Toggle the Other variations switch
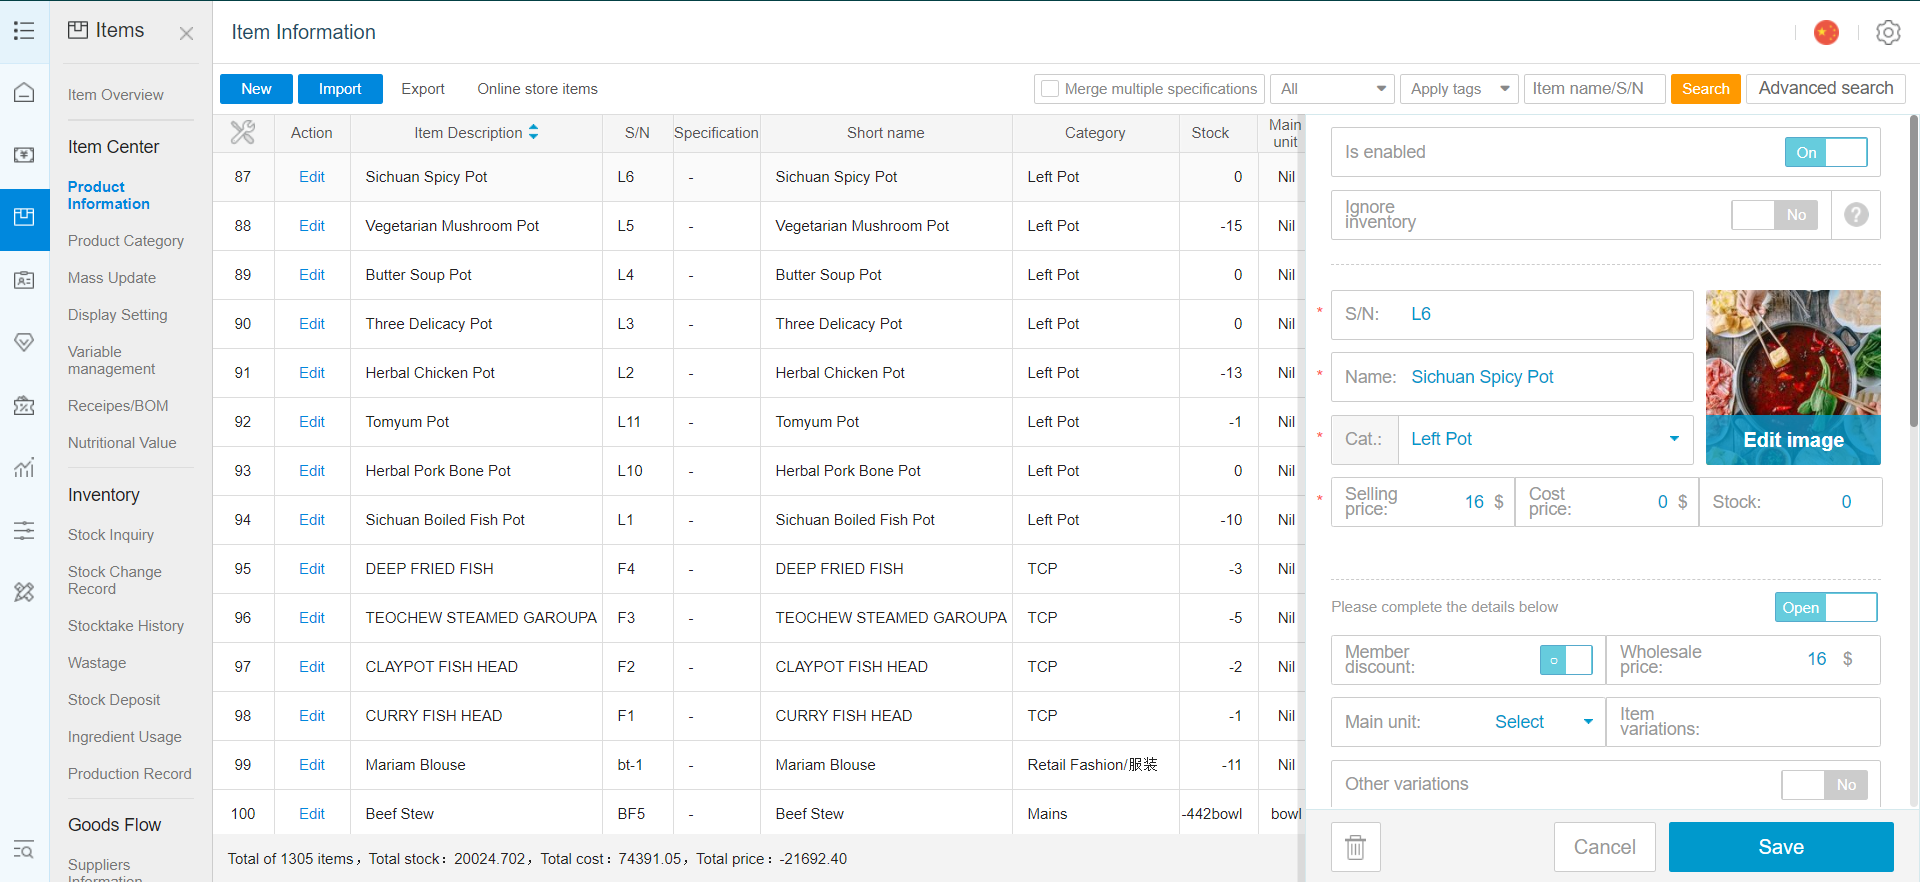Image resolution: width=1920 pixels, height=882 pixels. pyautogui.click(x=1825, y=785)
